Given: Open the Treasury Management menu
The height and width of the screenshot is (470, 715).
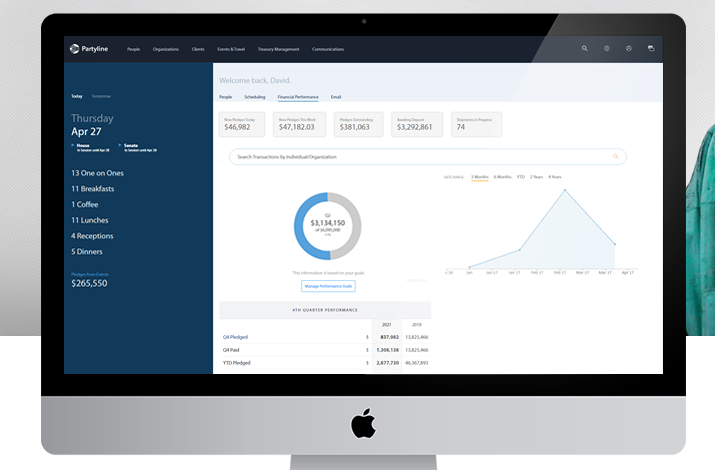Looking at the screenshot, I should coord(278,49).
